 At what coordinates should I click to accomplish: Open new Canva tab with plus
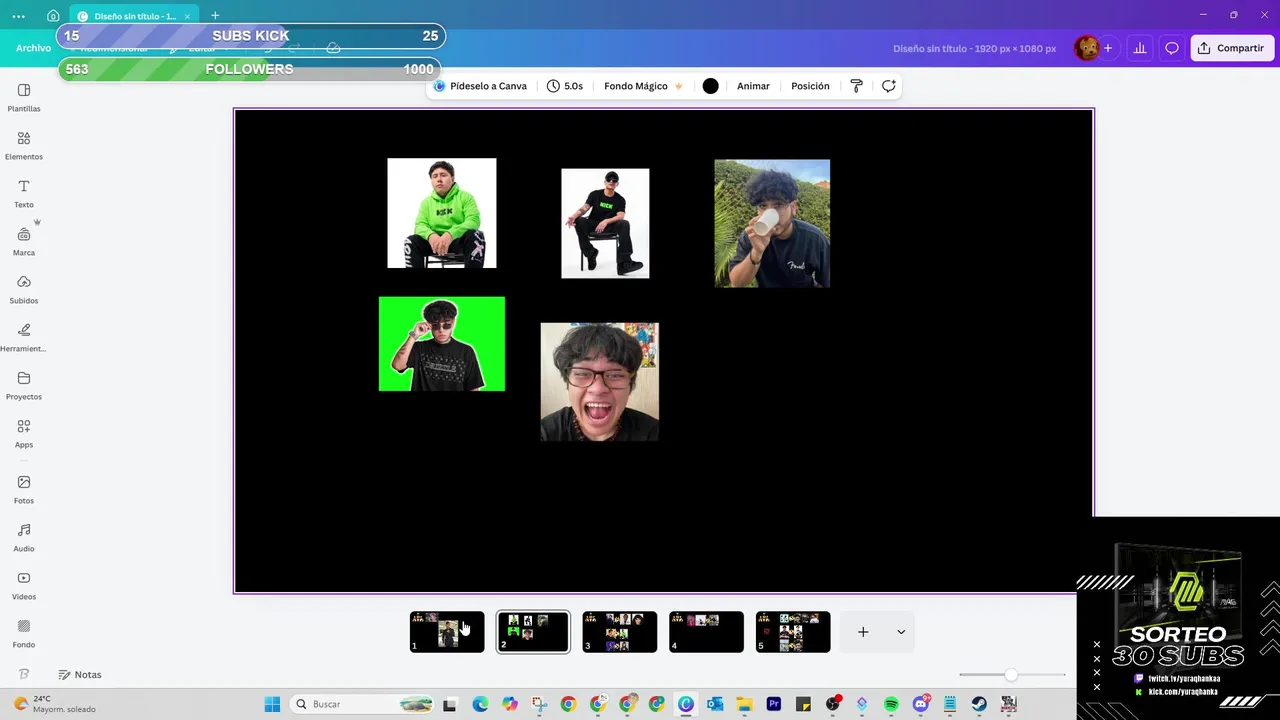tap(215, 16)
